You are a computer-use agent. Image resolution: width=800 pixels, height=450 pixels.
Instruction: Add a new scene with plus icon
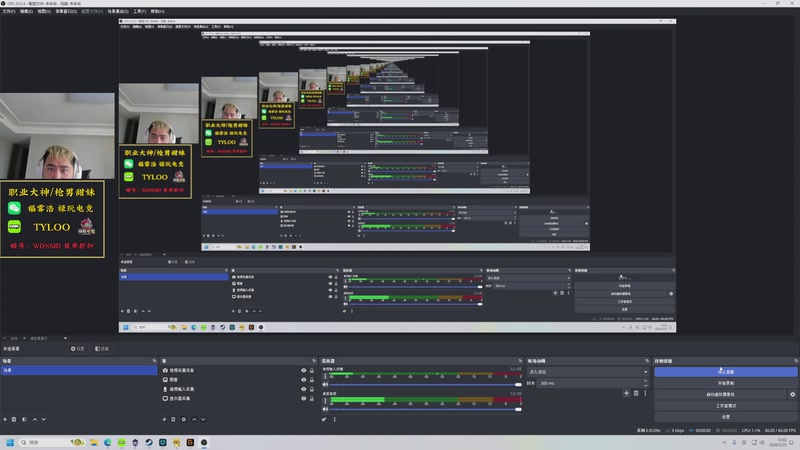[5, 419]
